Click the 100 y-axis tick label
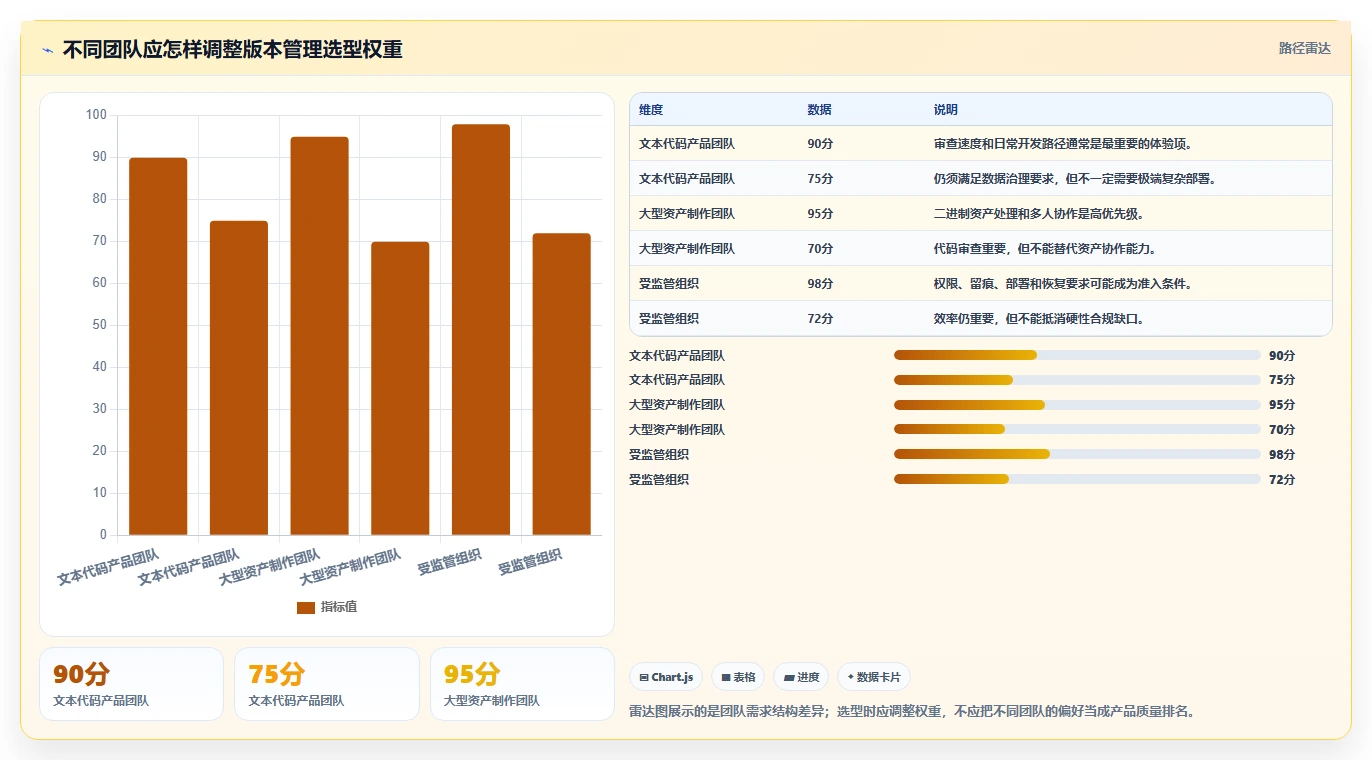This screenshot has height=760, width=1372. [x=96, y=115]
